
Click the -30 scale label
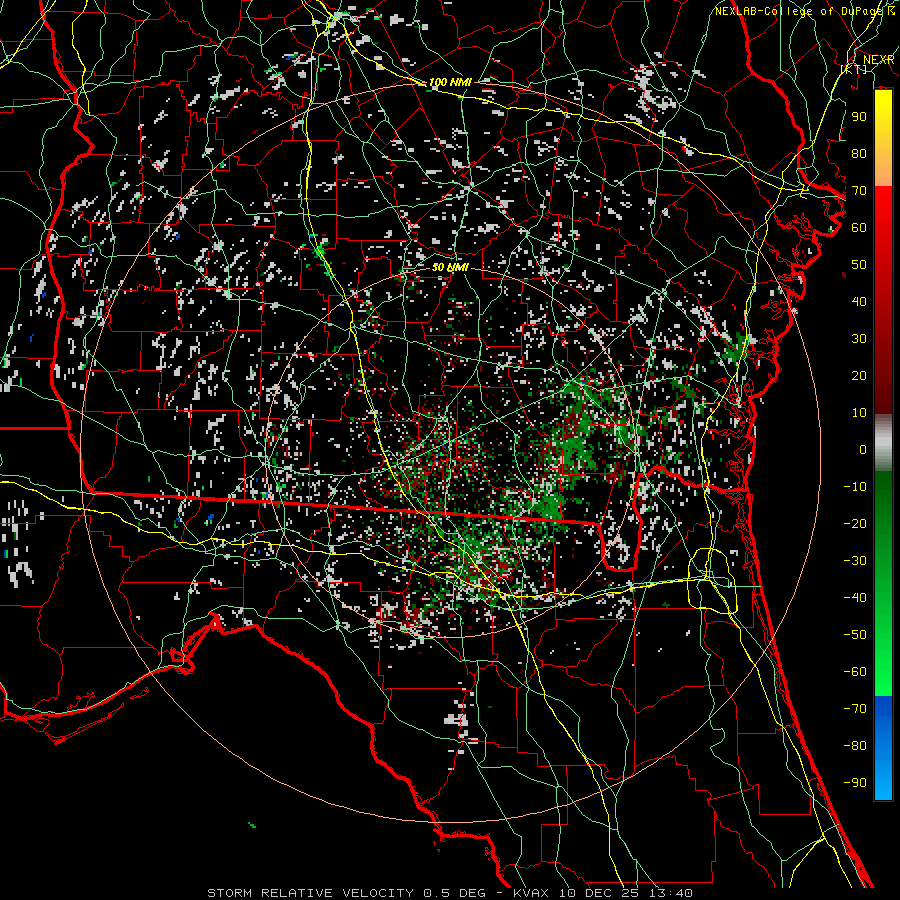click(x=855, y=560)
